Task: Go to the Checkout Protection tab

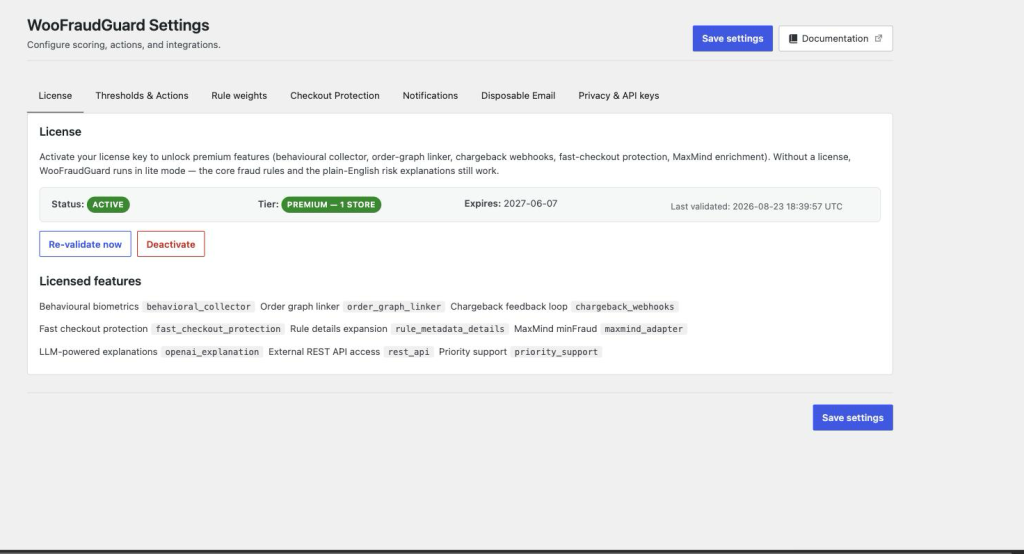Action: coord(334,95)
